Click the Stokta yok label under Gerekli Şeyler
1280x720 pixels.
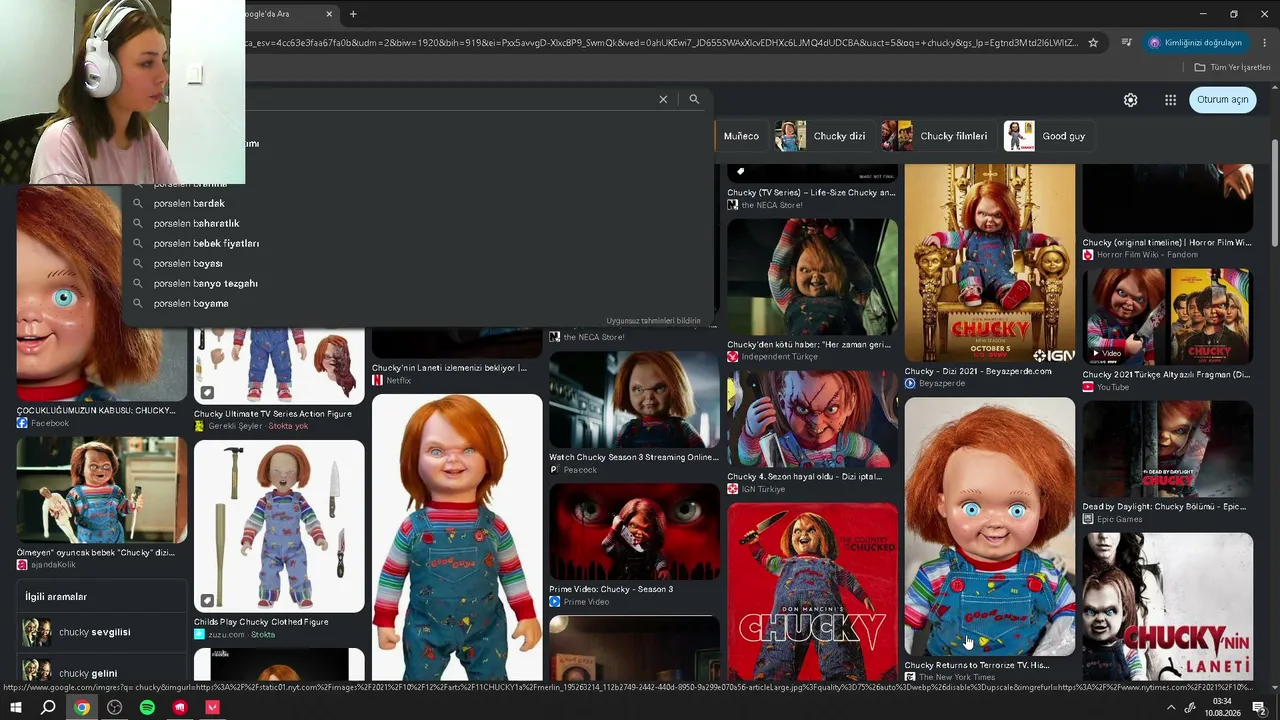[288, 426]
